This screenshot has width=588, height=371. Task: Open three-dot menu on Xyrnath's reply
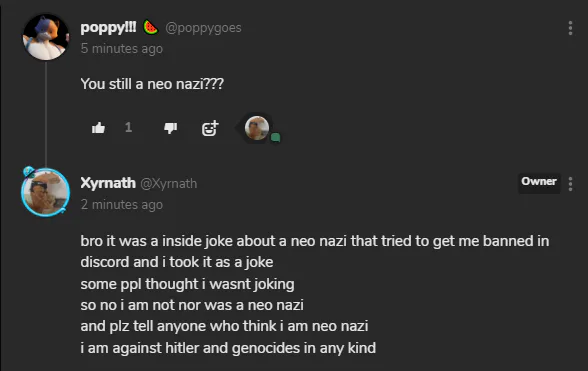570,184
